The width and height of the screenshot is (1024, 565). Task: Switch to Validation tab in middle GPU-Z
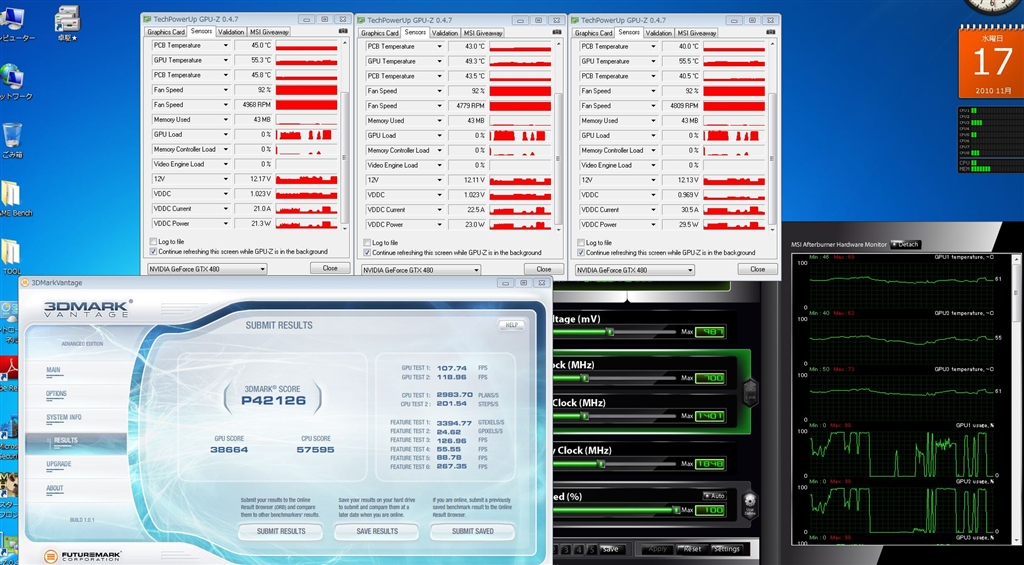(445, 33)
